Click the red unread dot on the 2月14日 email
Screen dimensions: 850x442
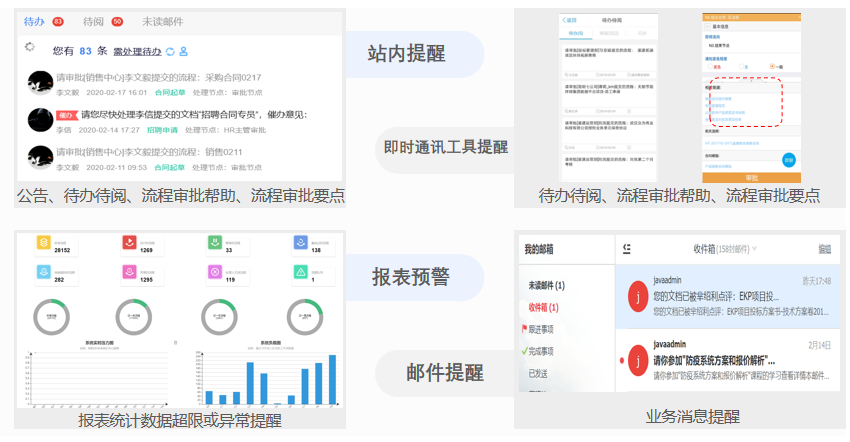621,360
